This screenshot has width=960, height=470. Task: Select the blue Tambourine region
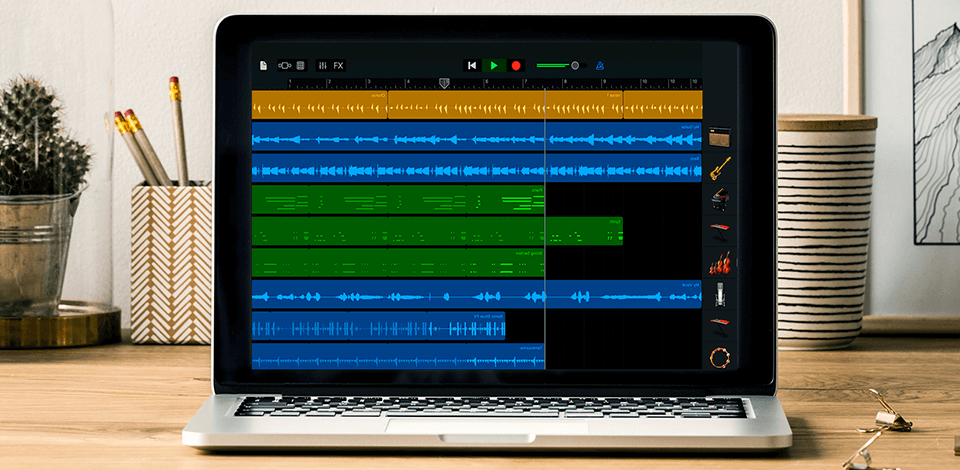pyautogui.click(x=398, y=356)
